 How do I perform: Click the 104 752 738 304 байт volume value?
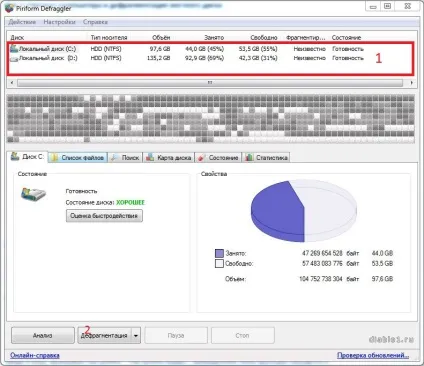coord(329,279)
